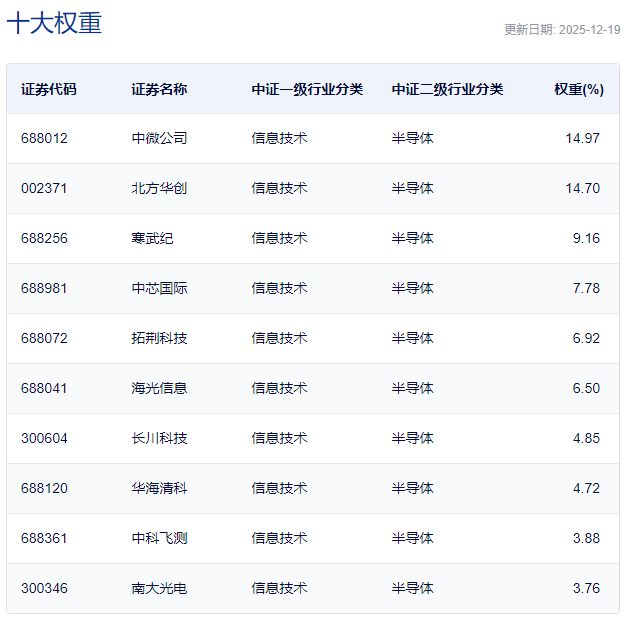The height and width of the screenshot is (623, 627).
Task: Click stock code 688256
Action: [44, 238]
